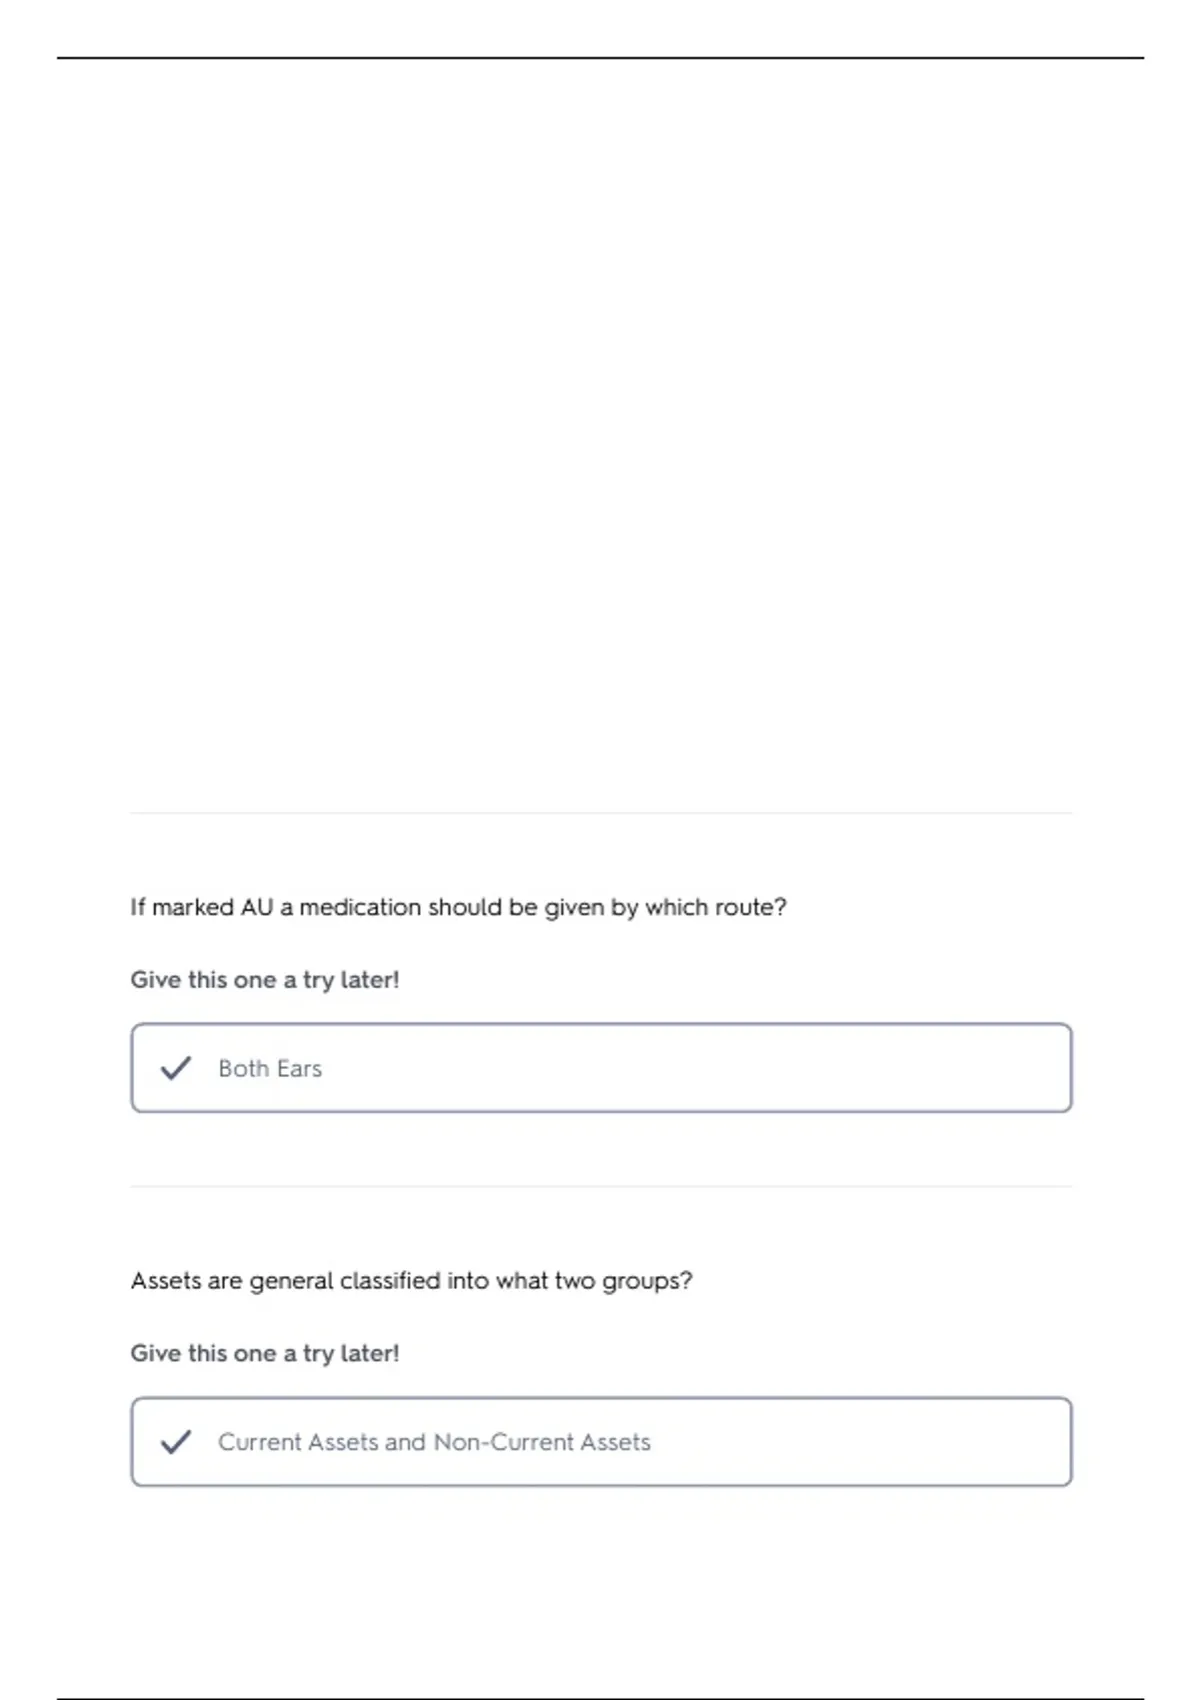Click the divider between the two questions

[601, 1187]
